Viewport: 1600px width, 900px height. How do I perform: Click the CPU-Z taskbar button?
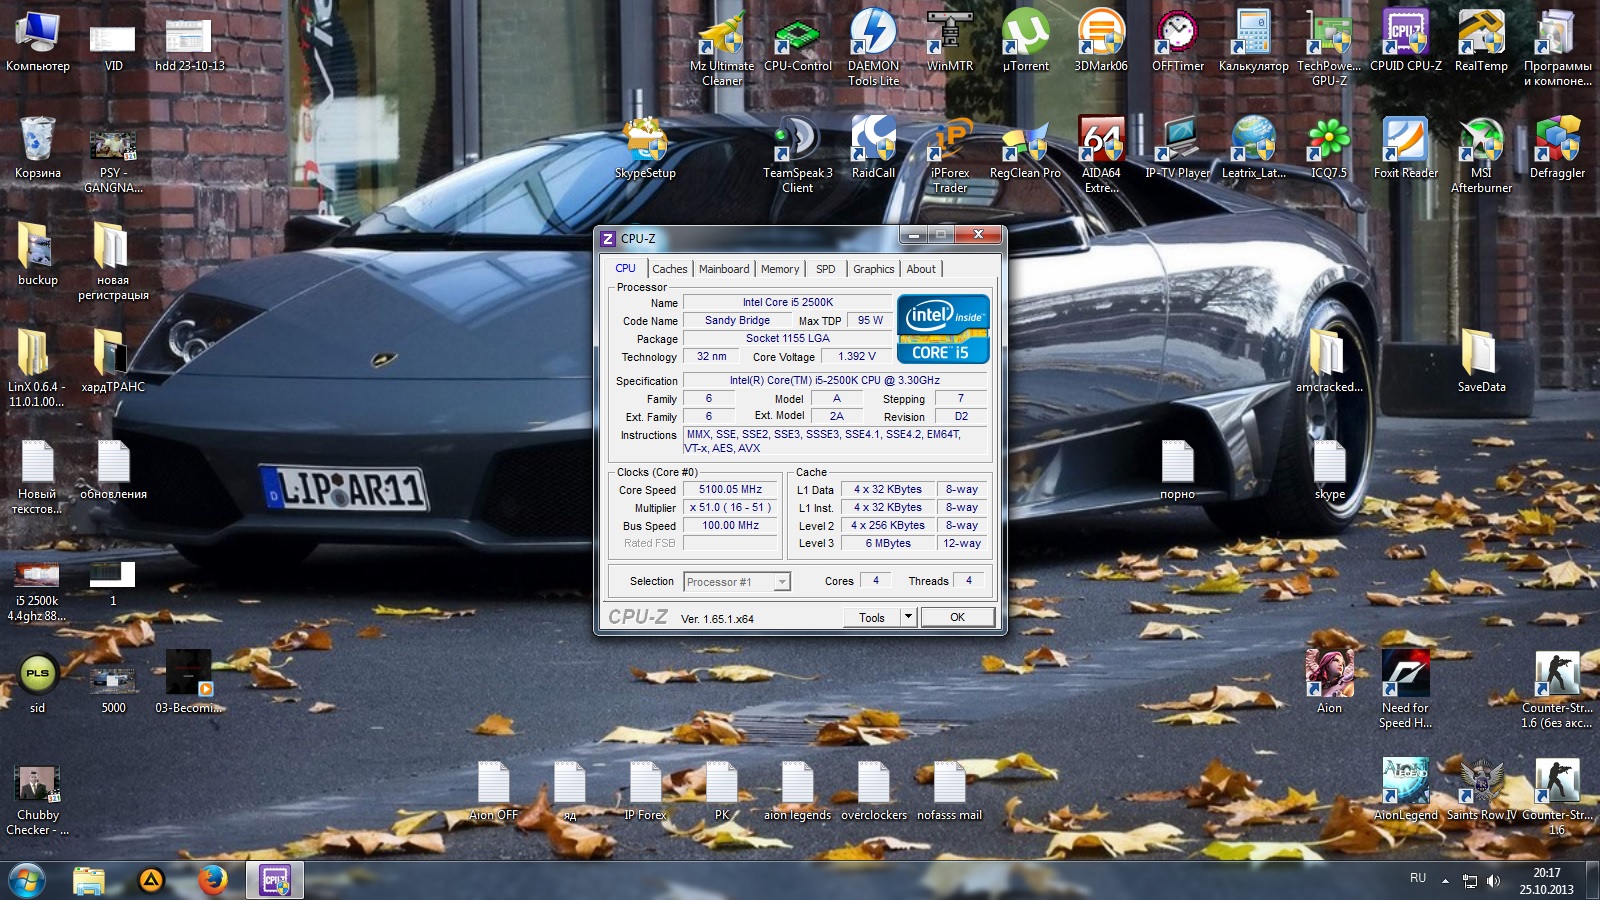(274, 880)
